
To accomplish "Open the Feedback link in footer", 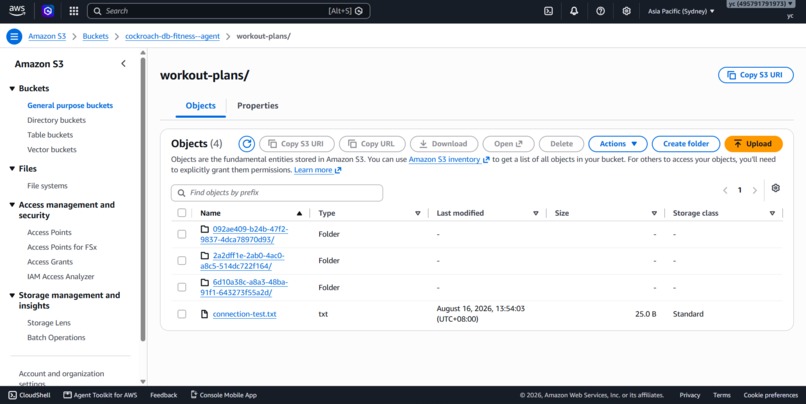I will 163,395.
